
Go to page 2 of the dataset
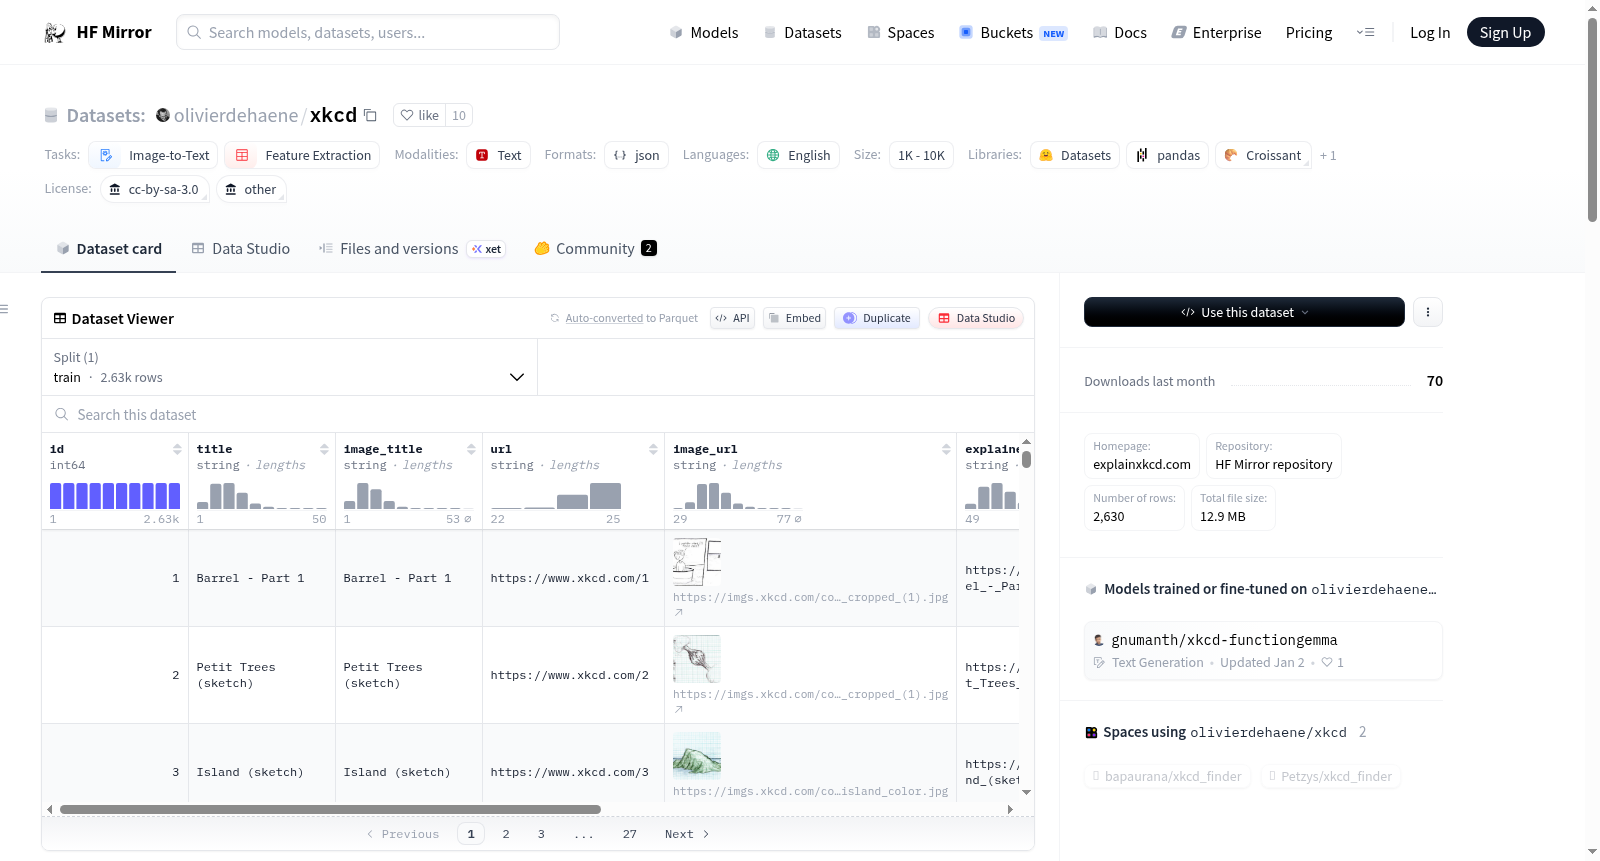click(506, 834)
